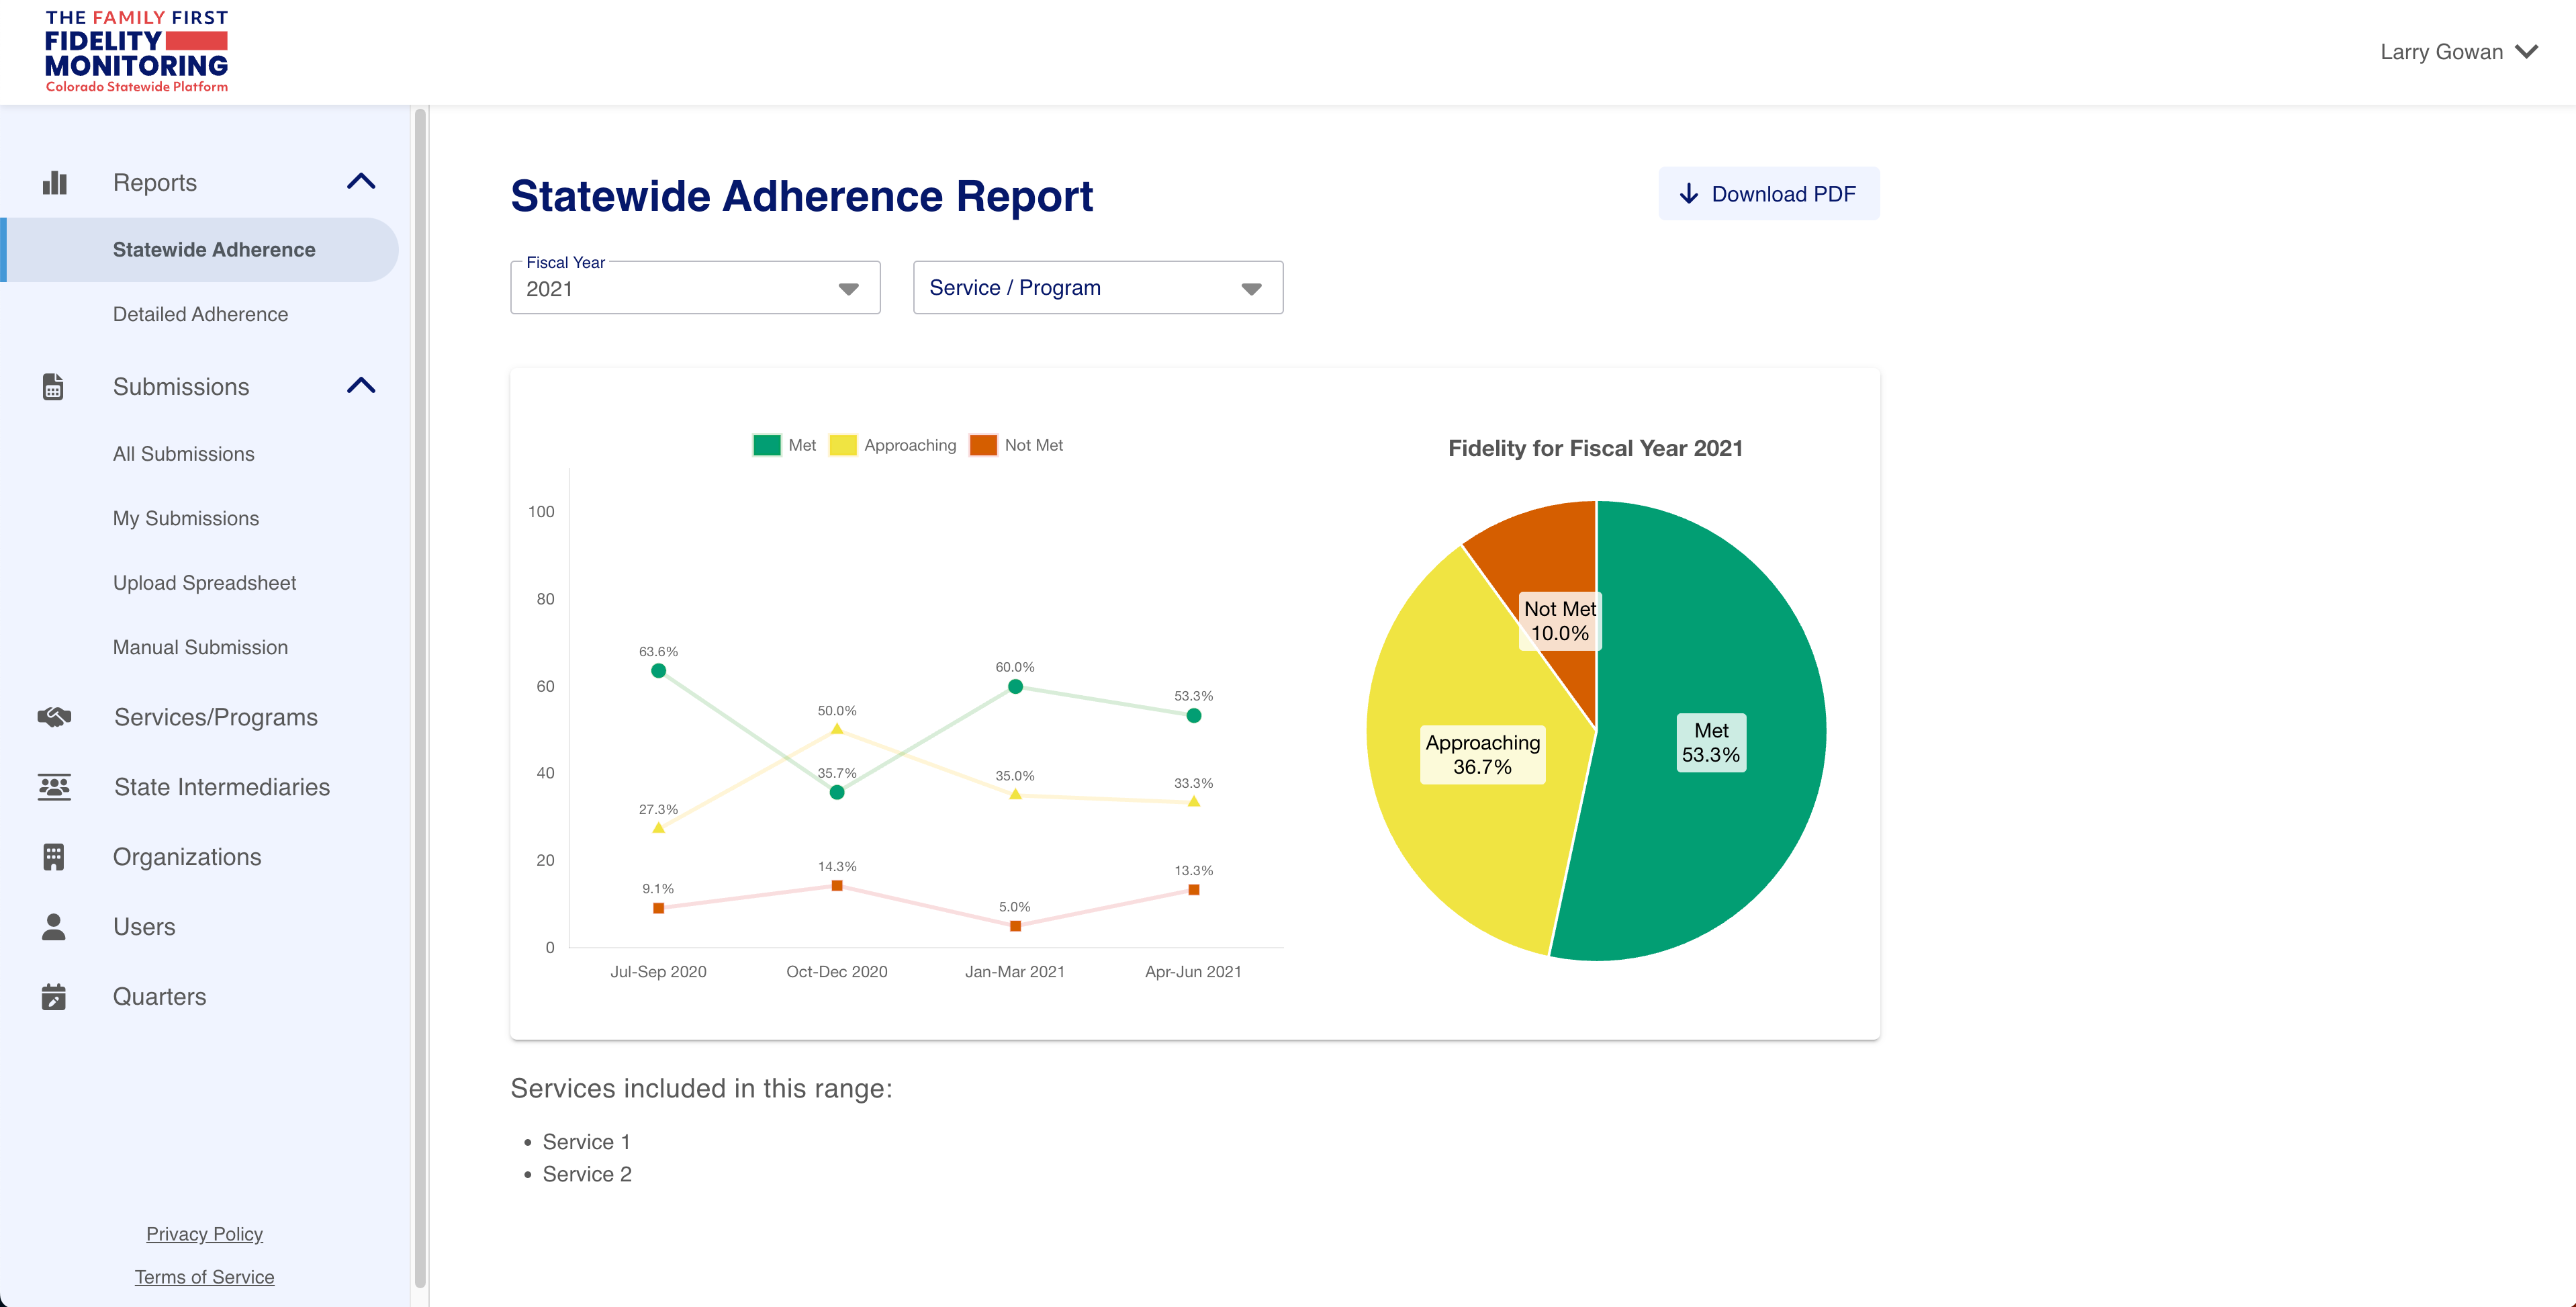Click the Family First Fidelity Monitoring logo
Screen dimensions: 2576x1307
137,52
